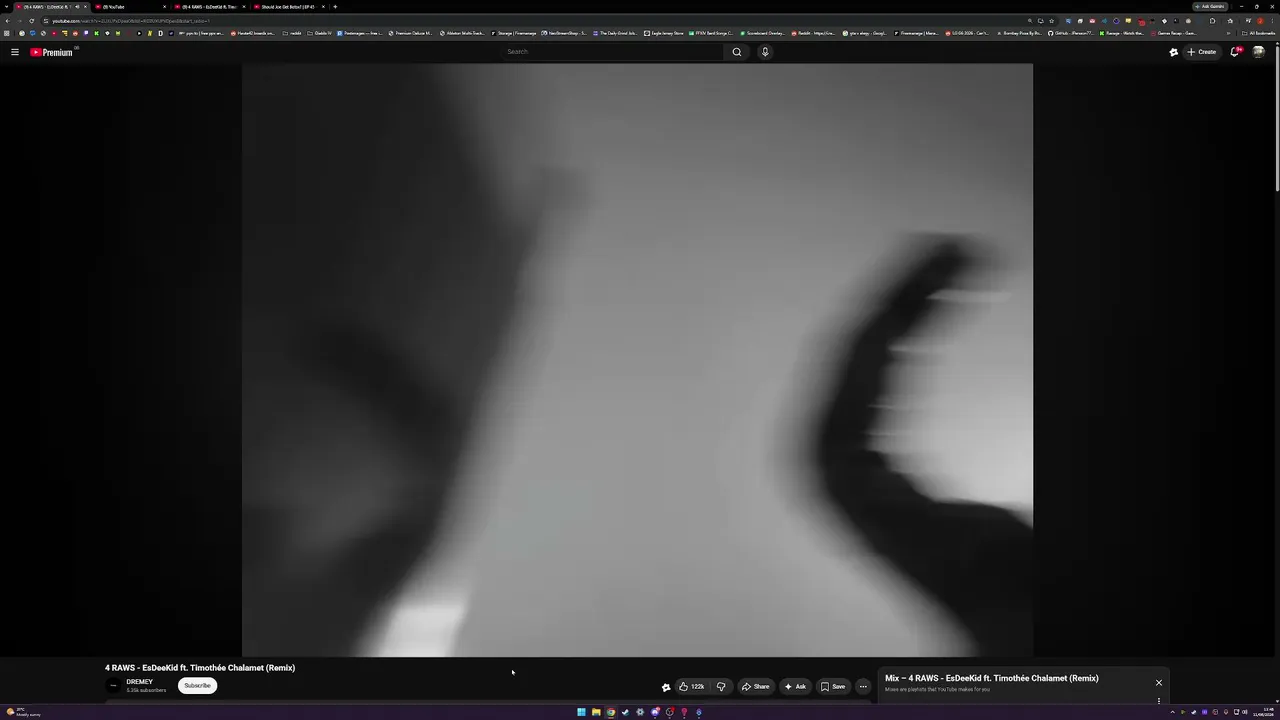Click the Mix – 4 RAWS playlist title
The height and width of the screenshot is (720, 1280).
click(x=992, y=678)
